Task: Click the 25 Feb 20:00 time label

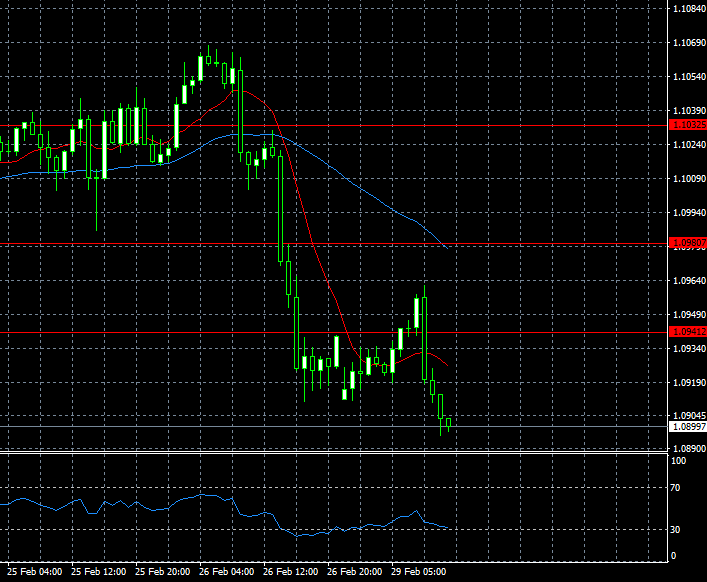Action: point(163,572)
